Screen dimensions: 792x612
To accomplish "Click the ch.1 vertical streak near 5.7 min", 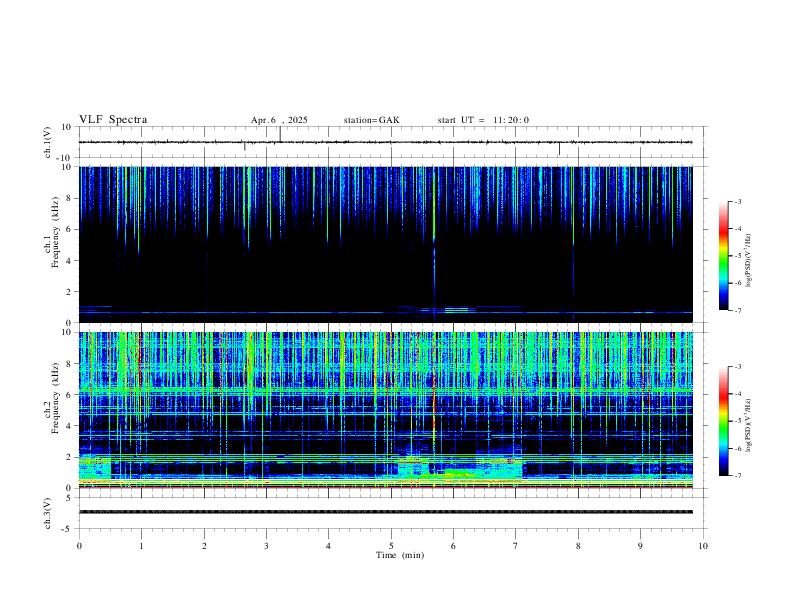I will (434, 242).
